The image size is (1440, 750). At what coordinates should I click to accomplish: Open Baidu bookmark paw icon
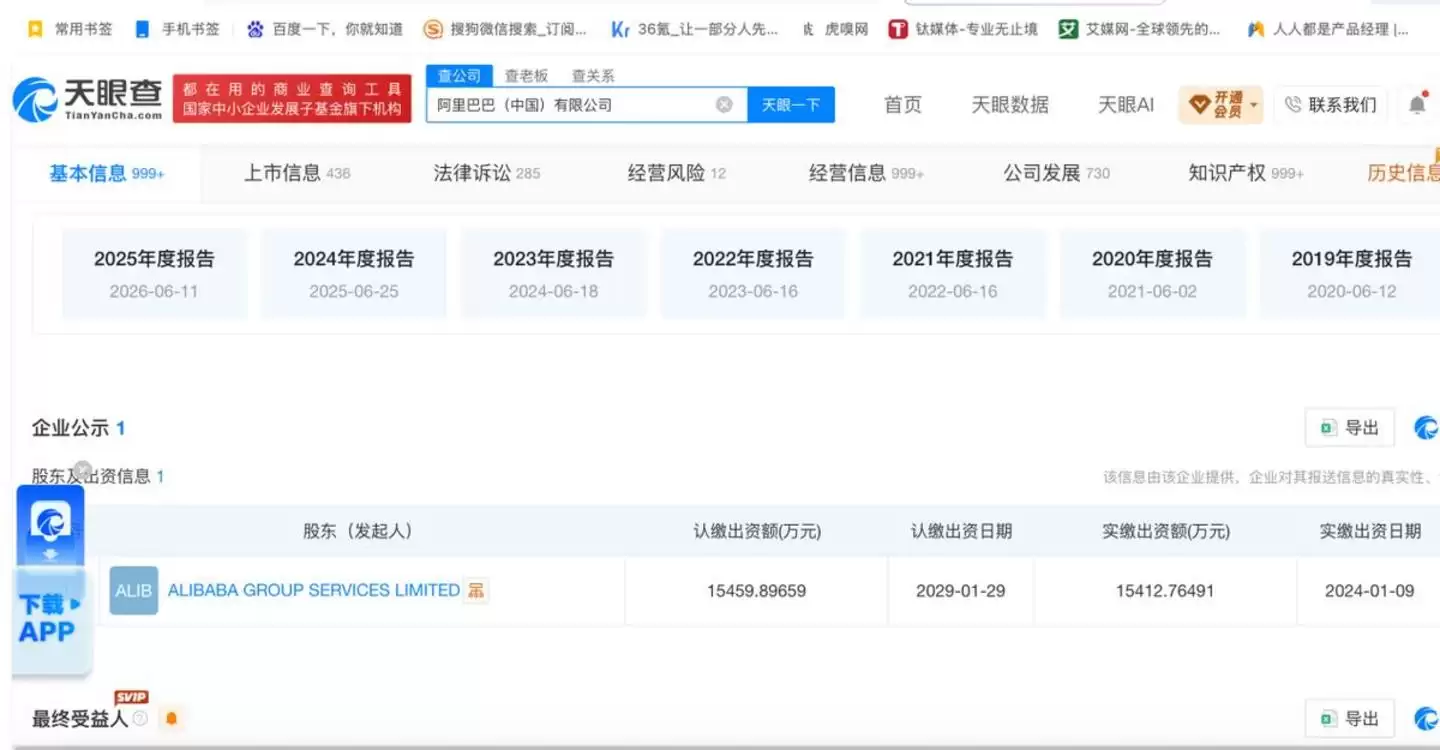256,29
